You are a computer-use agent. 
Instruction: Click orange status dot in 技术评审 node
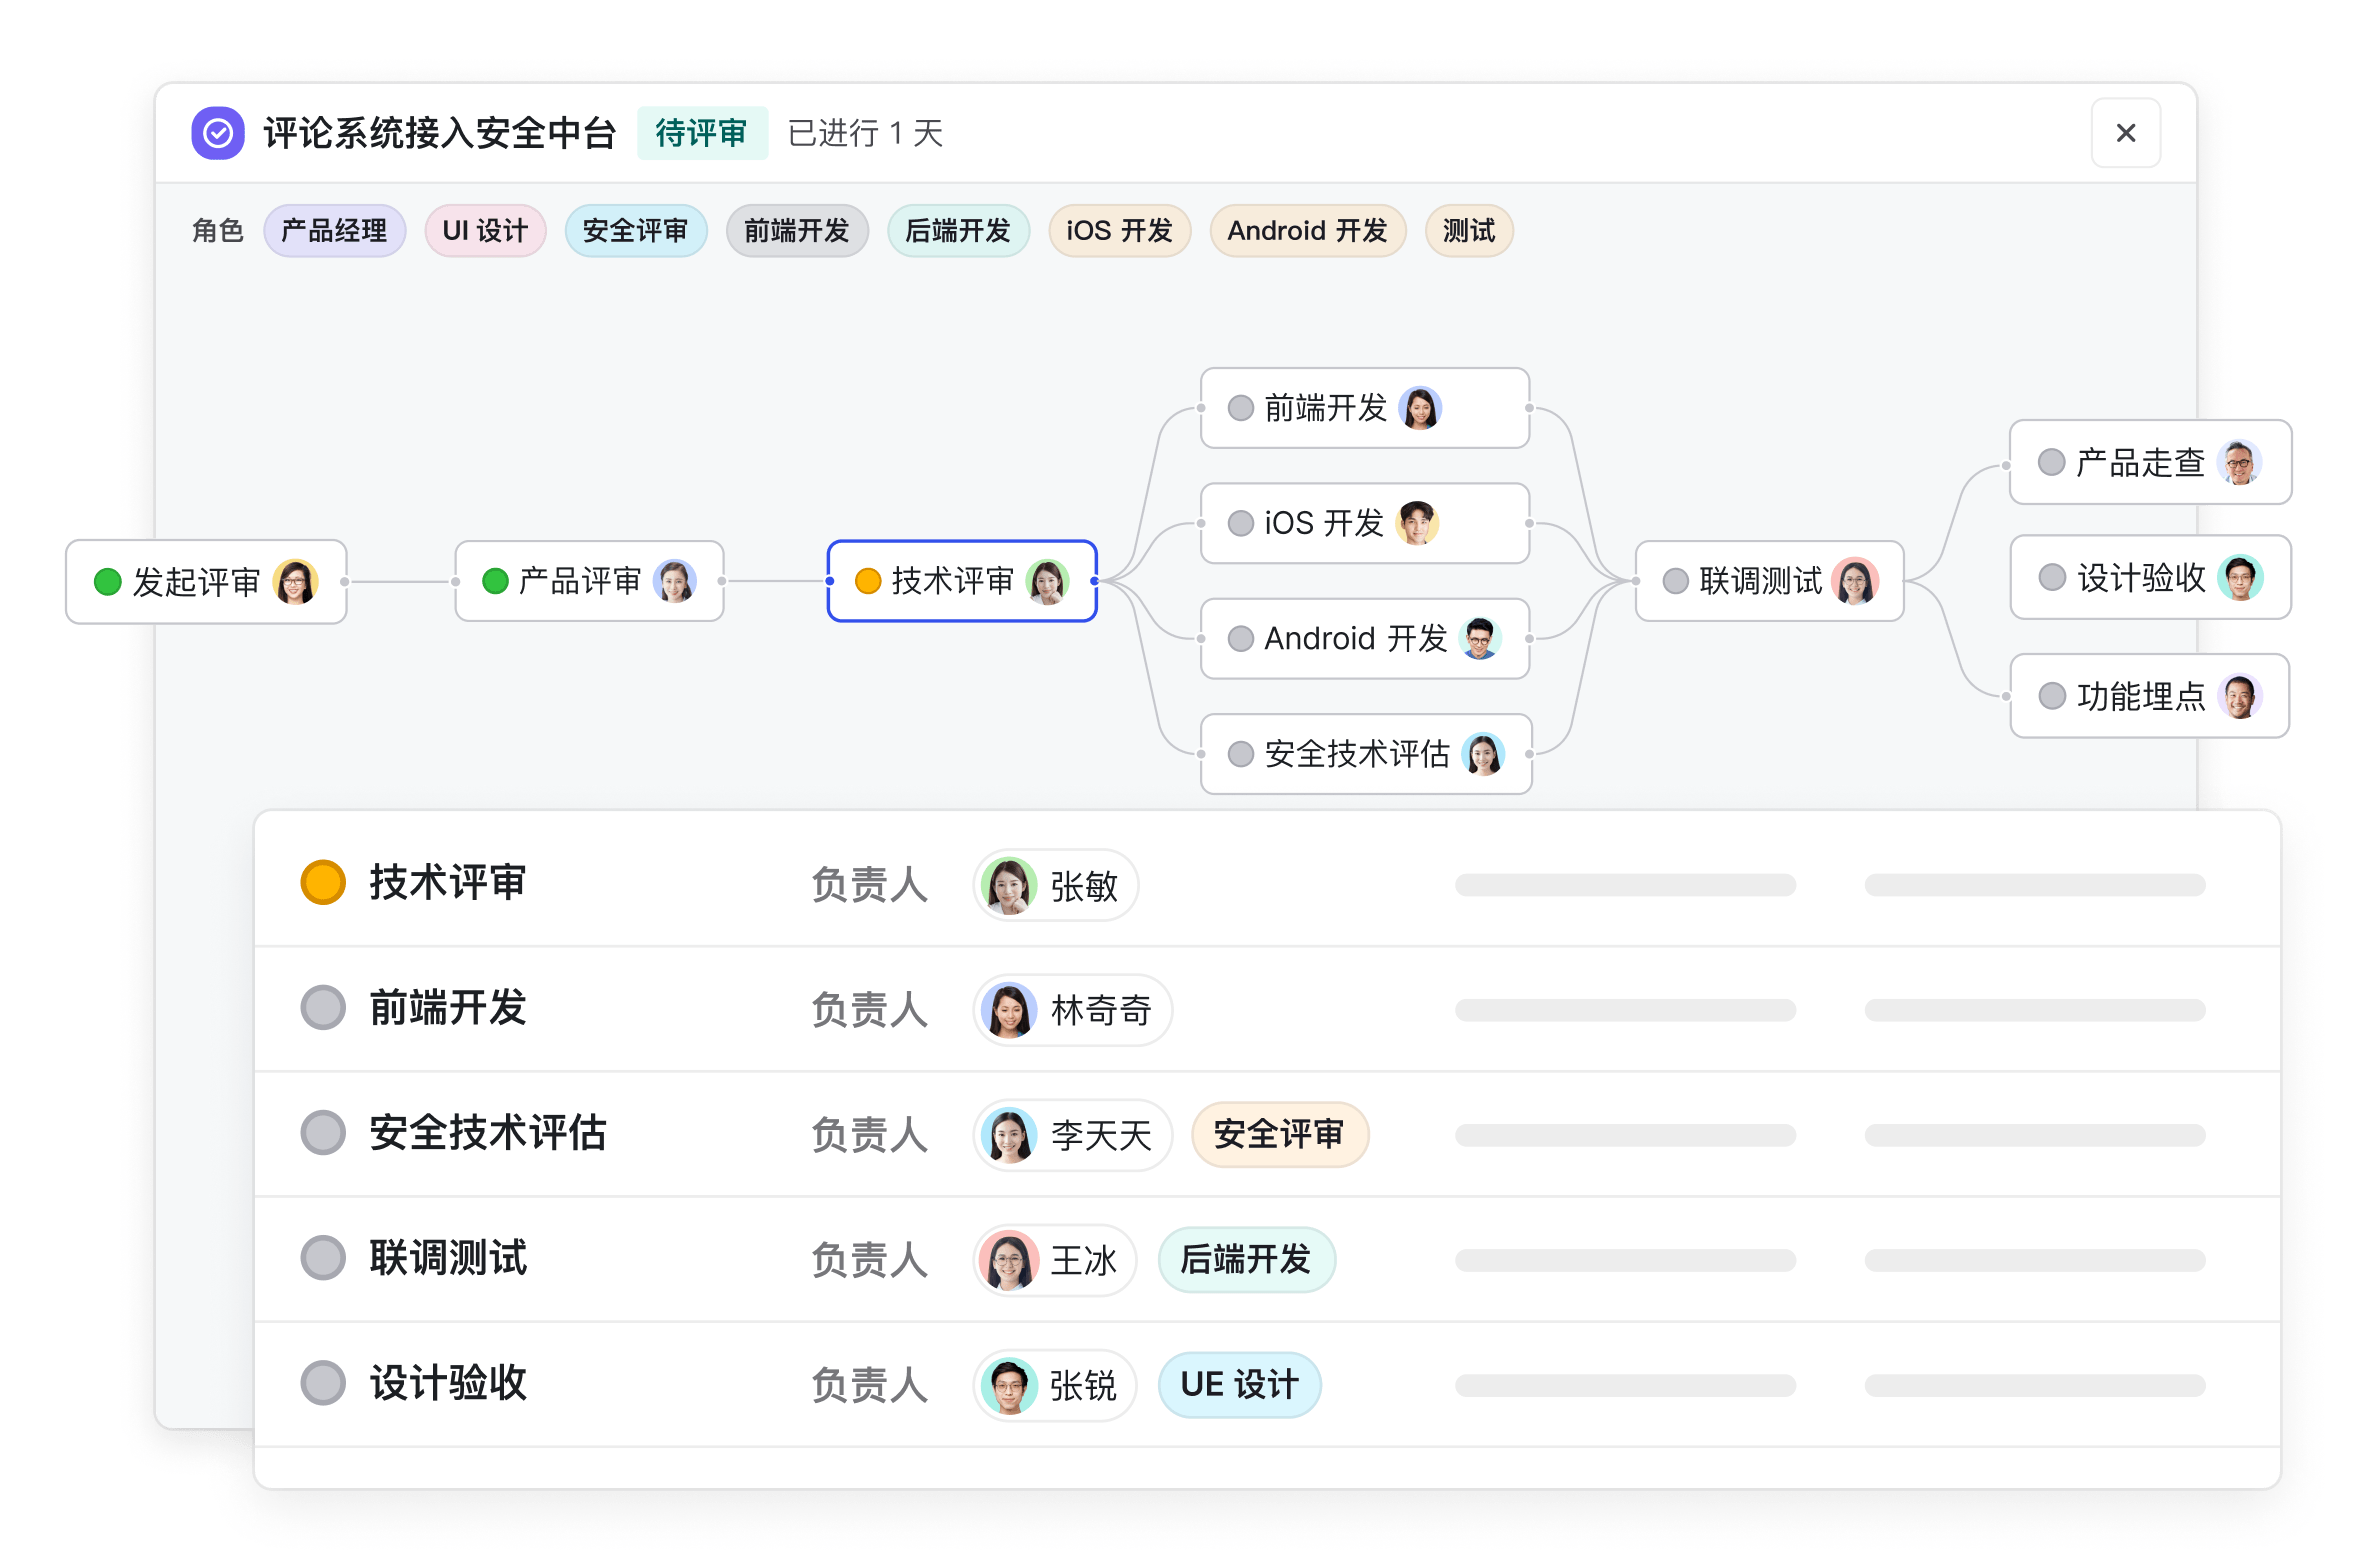(868, 581)
